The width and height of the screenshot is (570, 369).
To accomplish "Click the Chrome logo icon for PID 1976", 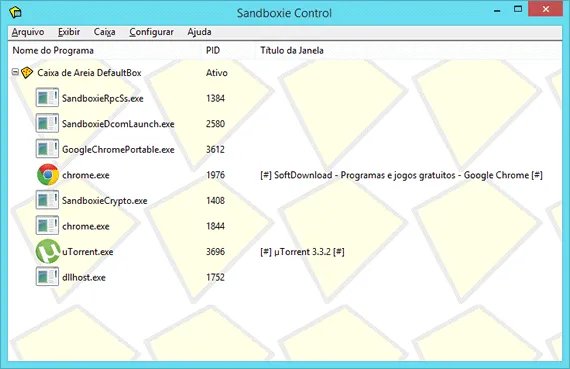I will (48, 175).
